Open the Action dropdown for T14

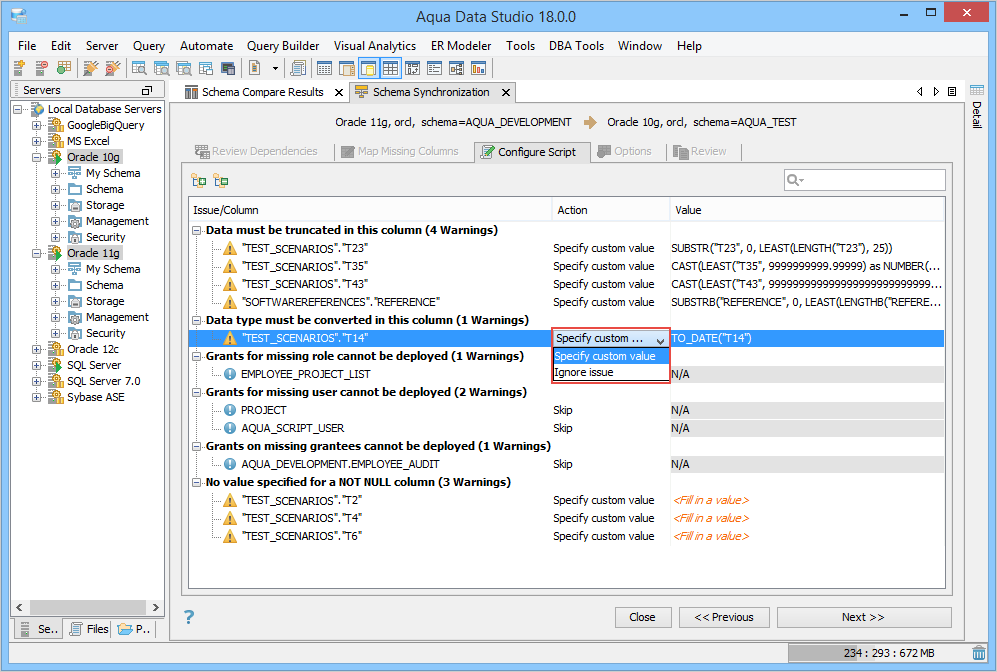[x=661, y=339]
